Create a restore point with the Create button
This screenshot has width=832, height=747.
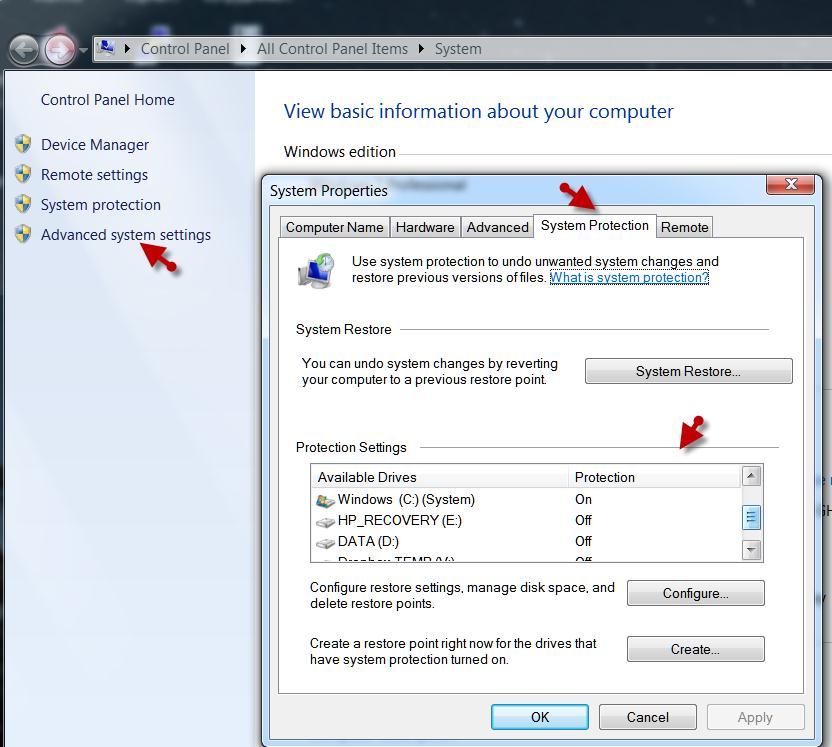(694, 649)
